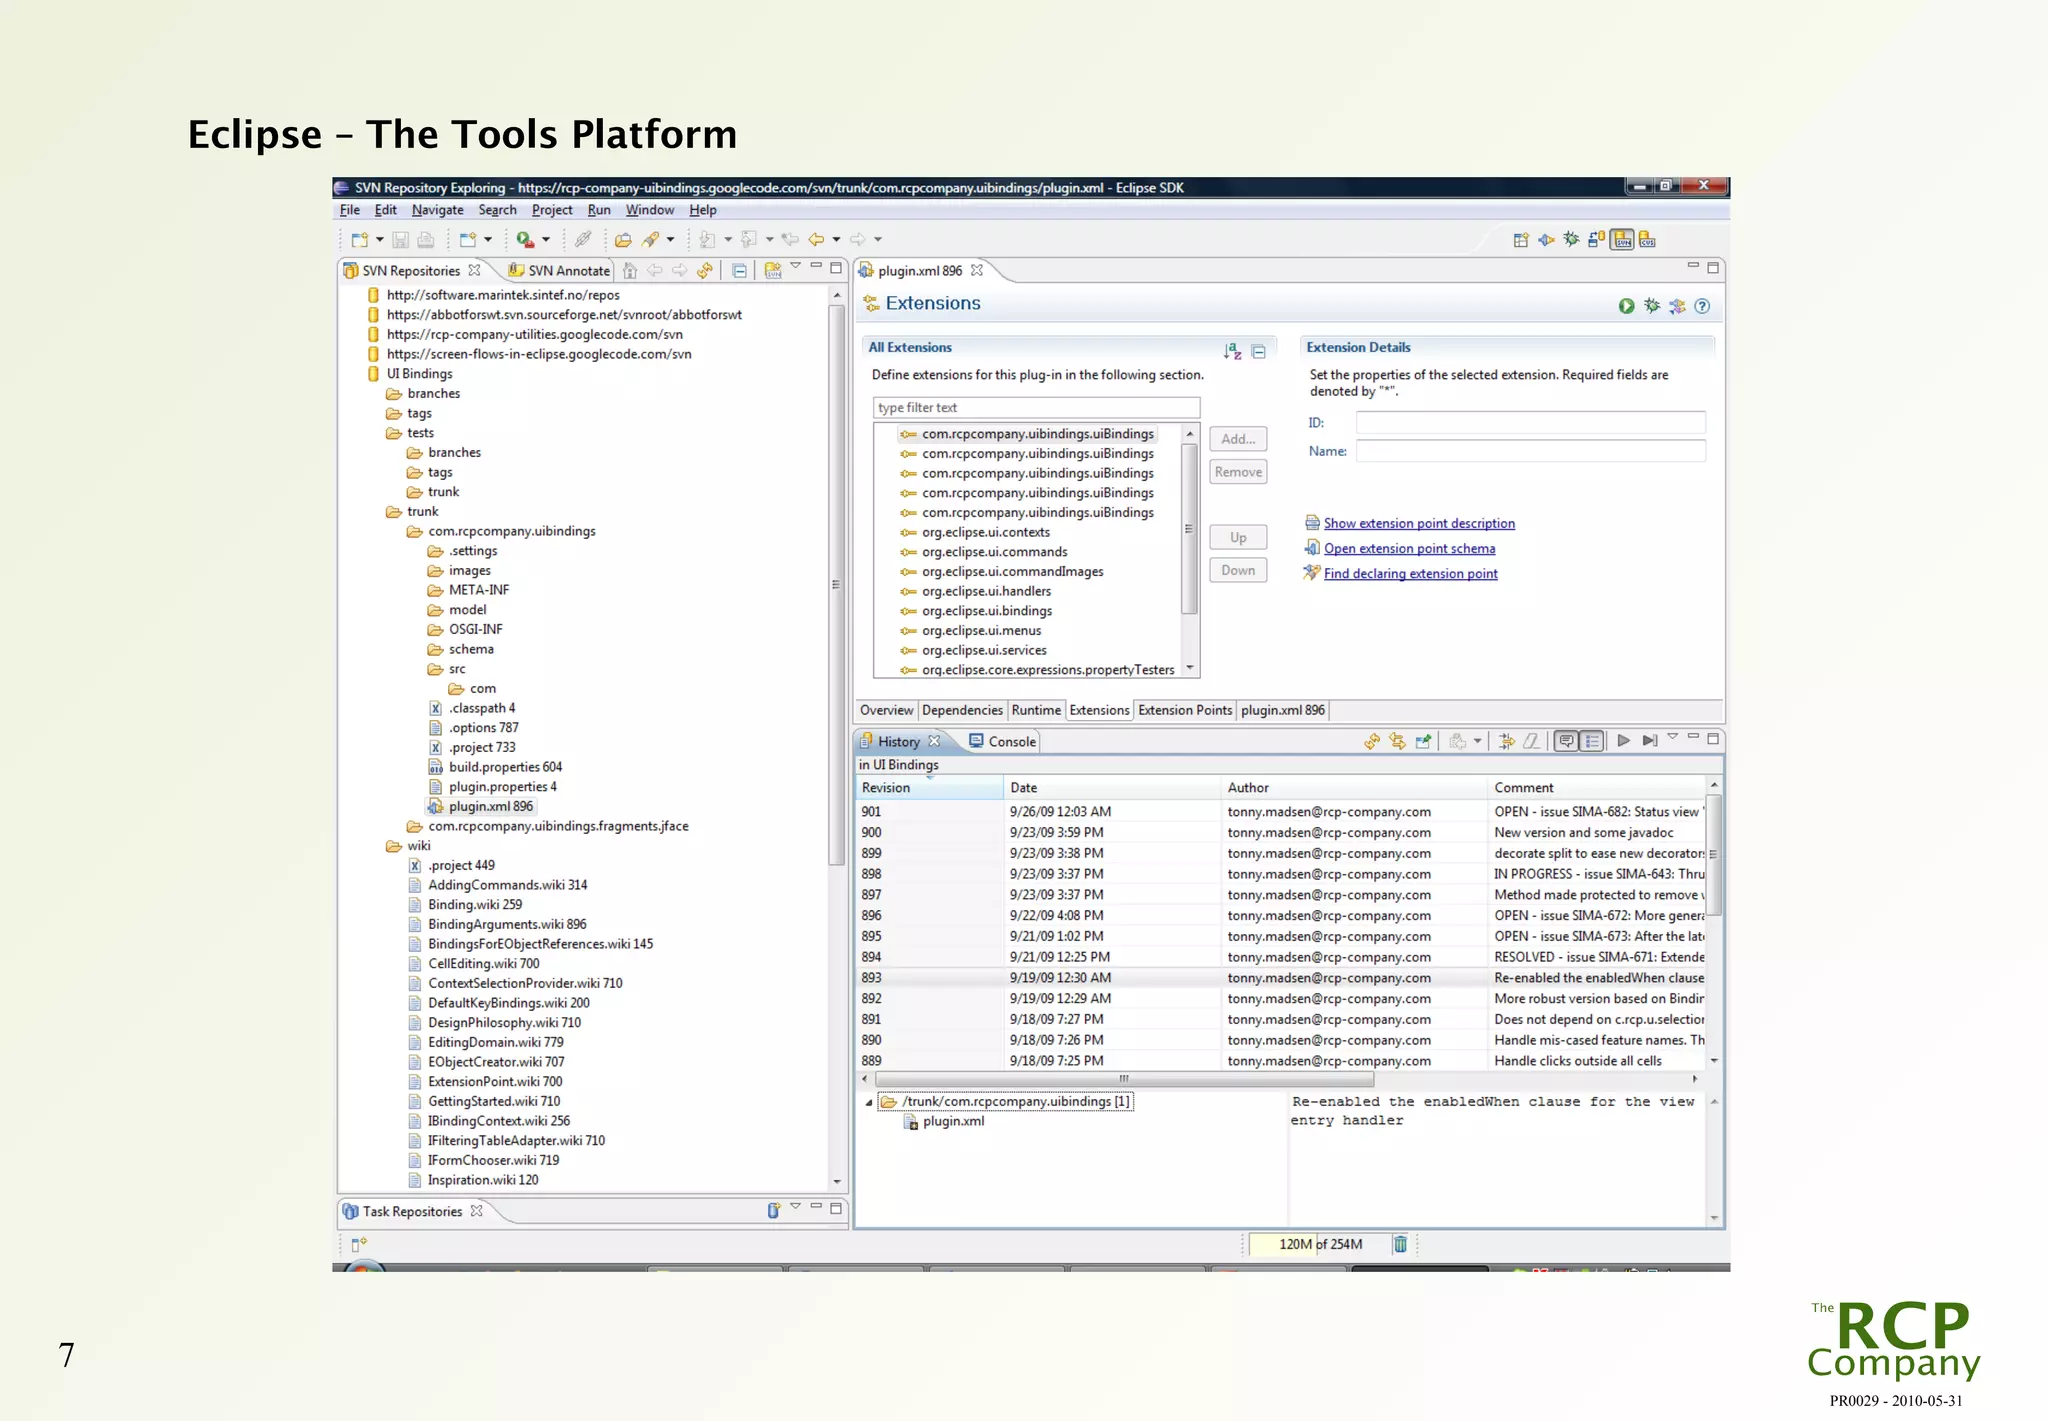Click the Name input field
This screenshot has height=1421, width=2048.
(x=1530, y=451)
